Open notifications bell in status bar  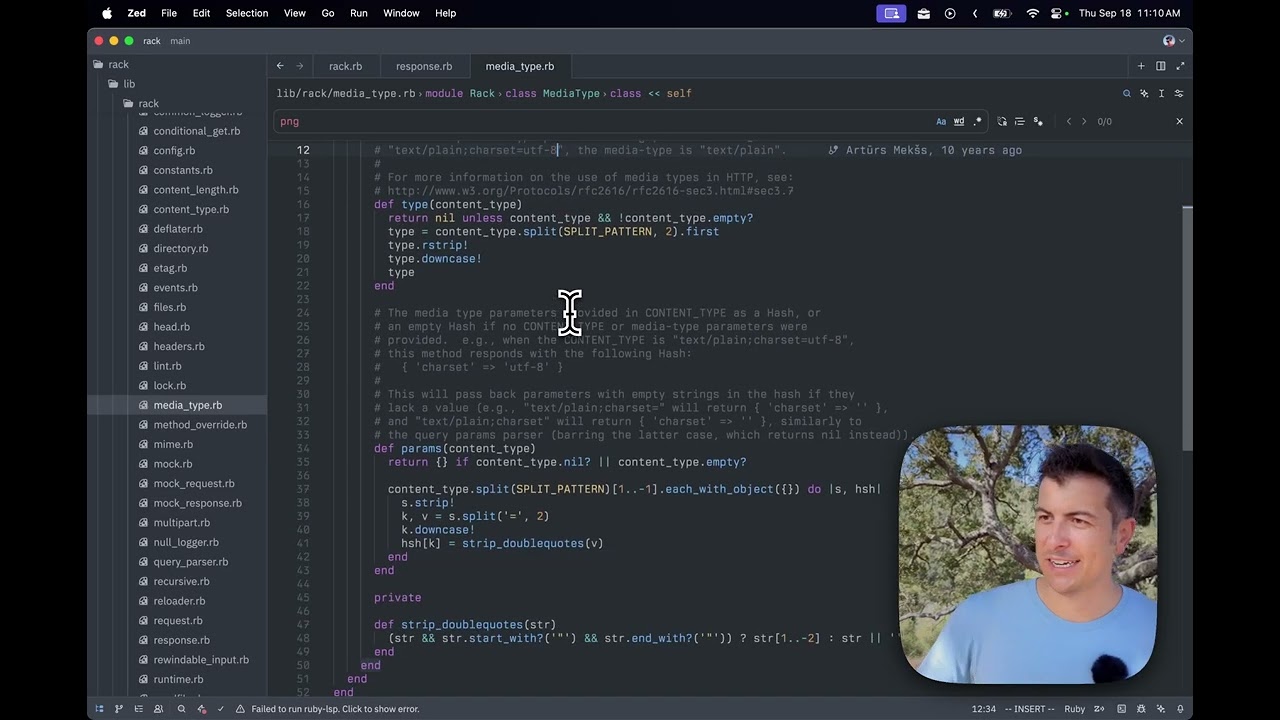click(1180, 709)
